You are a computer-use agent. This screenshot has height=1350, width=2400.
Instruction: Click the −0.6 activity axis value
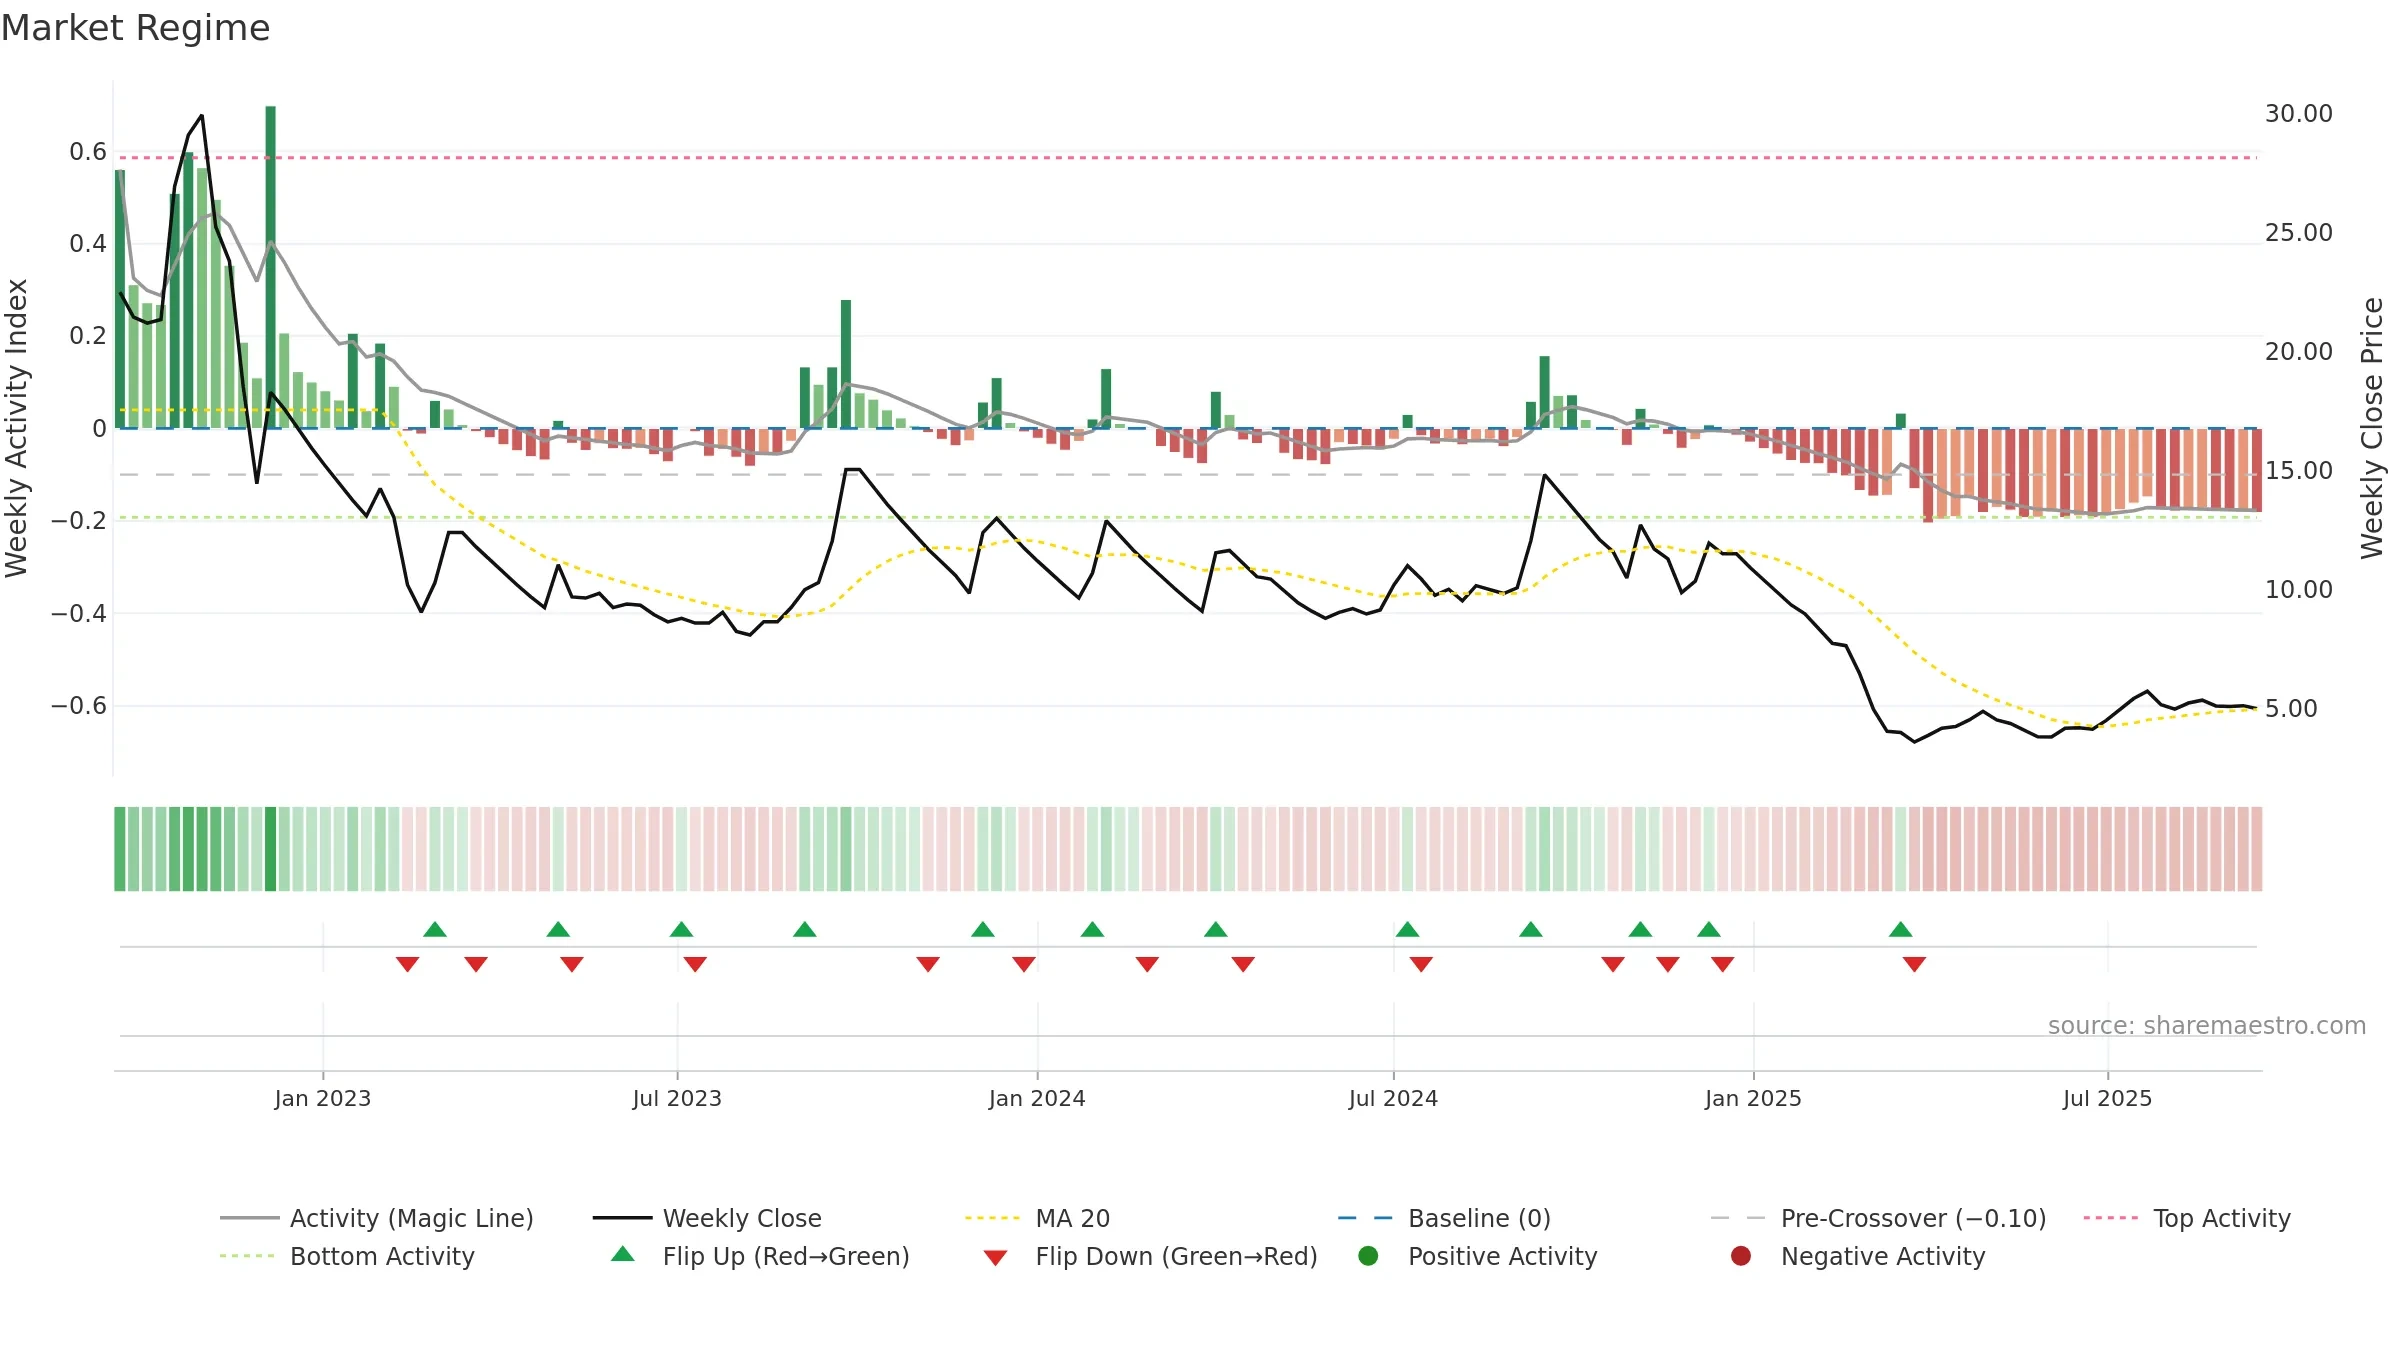[79, 706]
